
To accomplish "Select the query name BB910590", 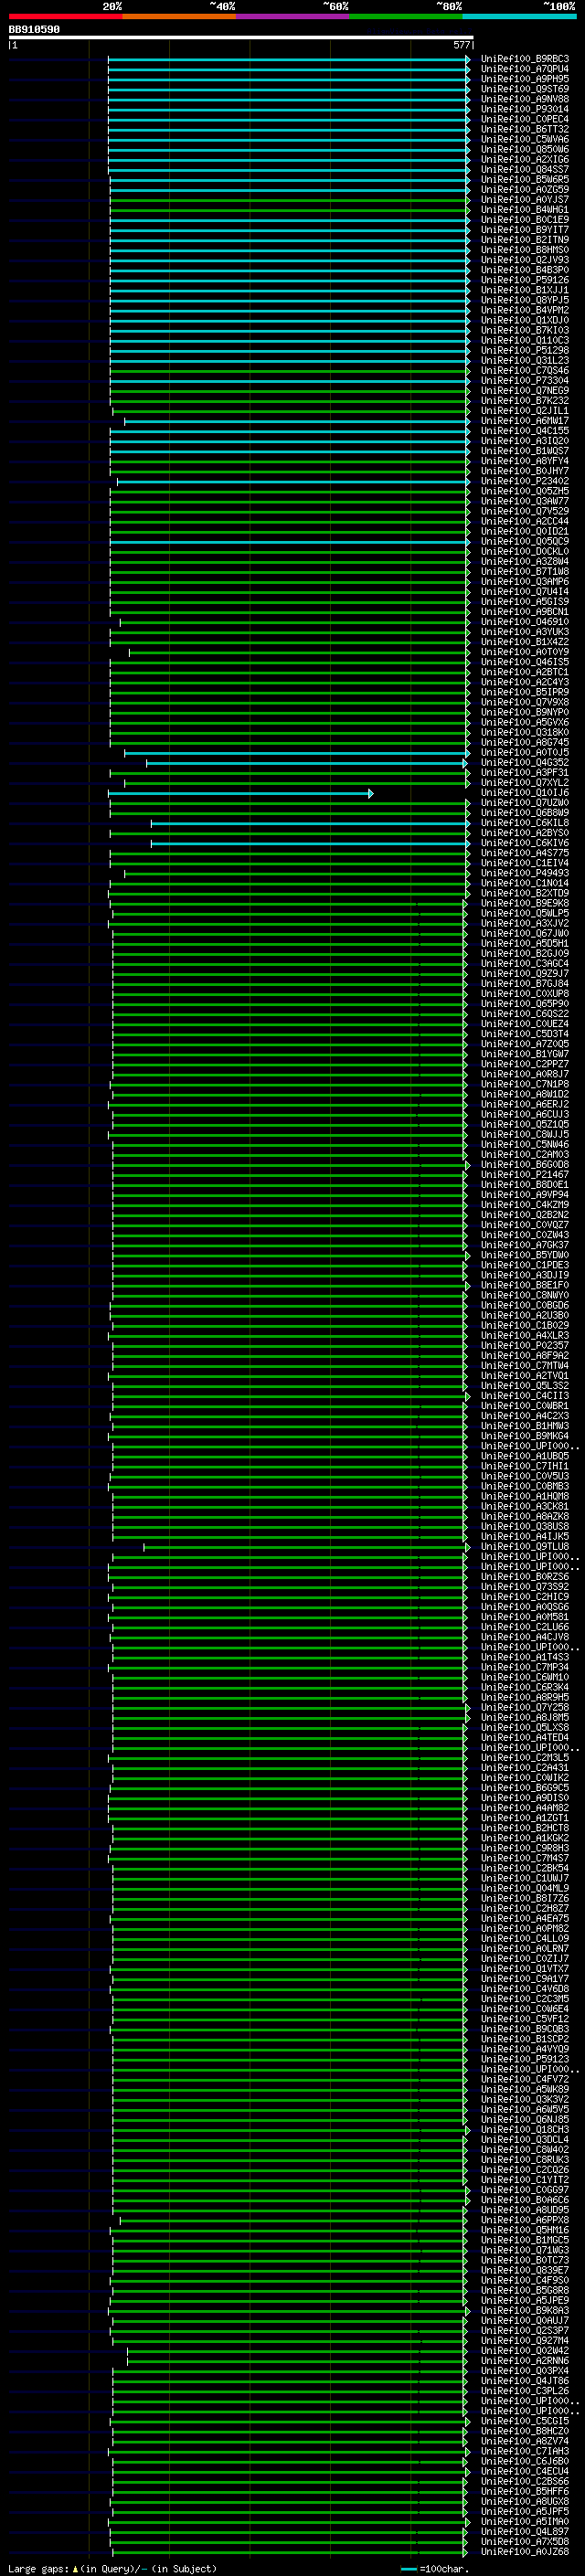I will click(34, 30).
